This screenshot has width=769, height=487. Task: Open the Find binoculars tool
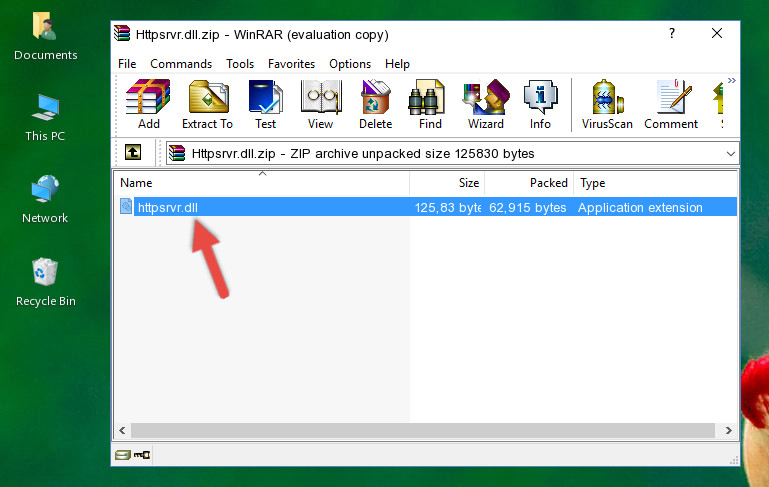coord(430,104)
